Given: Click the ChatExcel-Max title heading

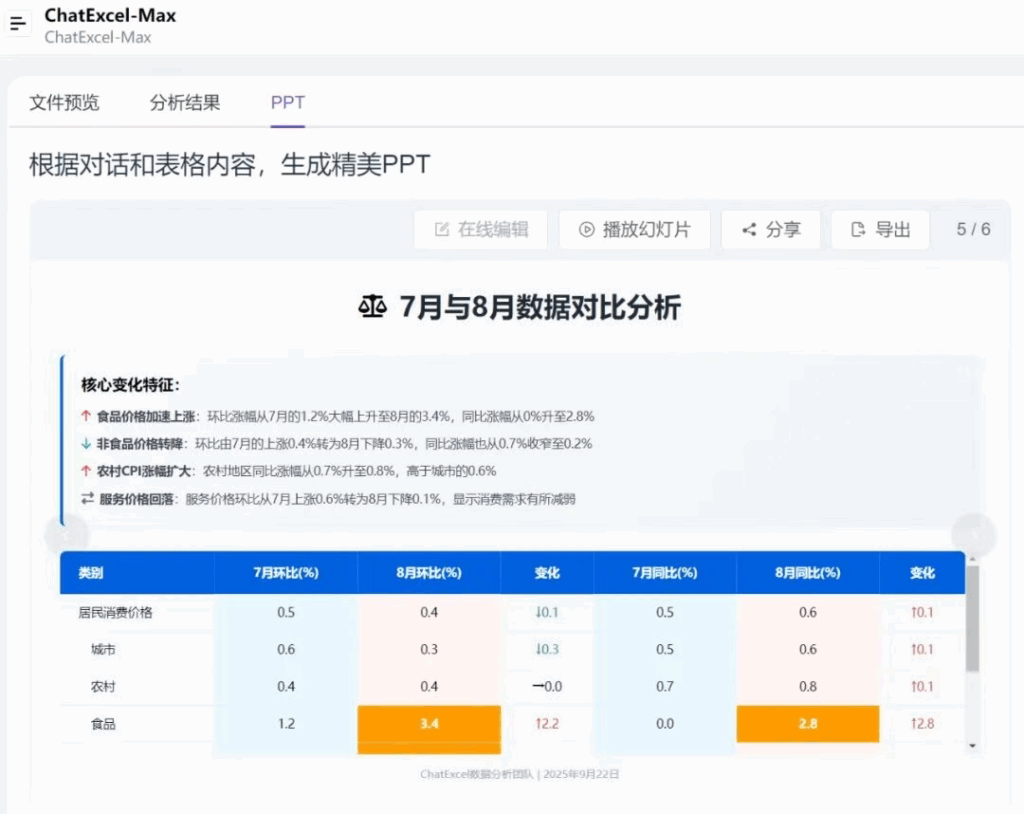Looking at the screenshot, I should point(110,15).
